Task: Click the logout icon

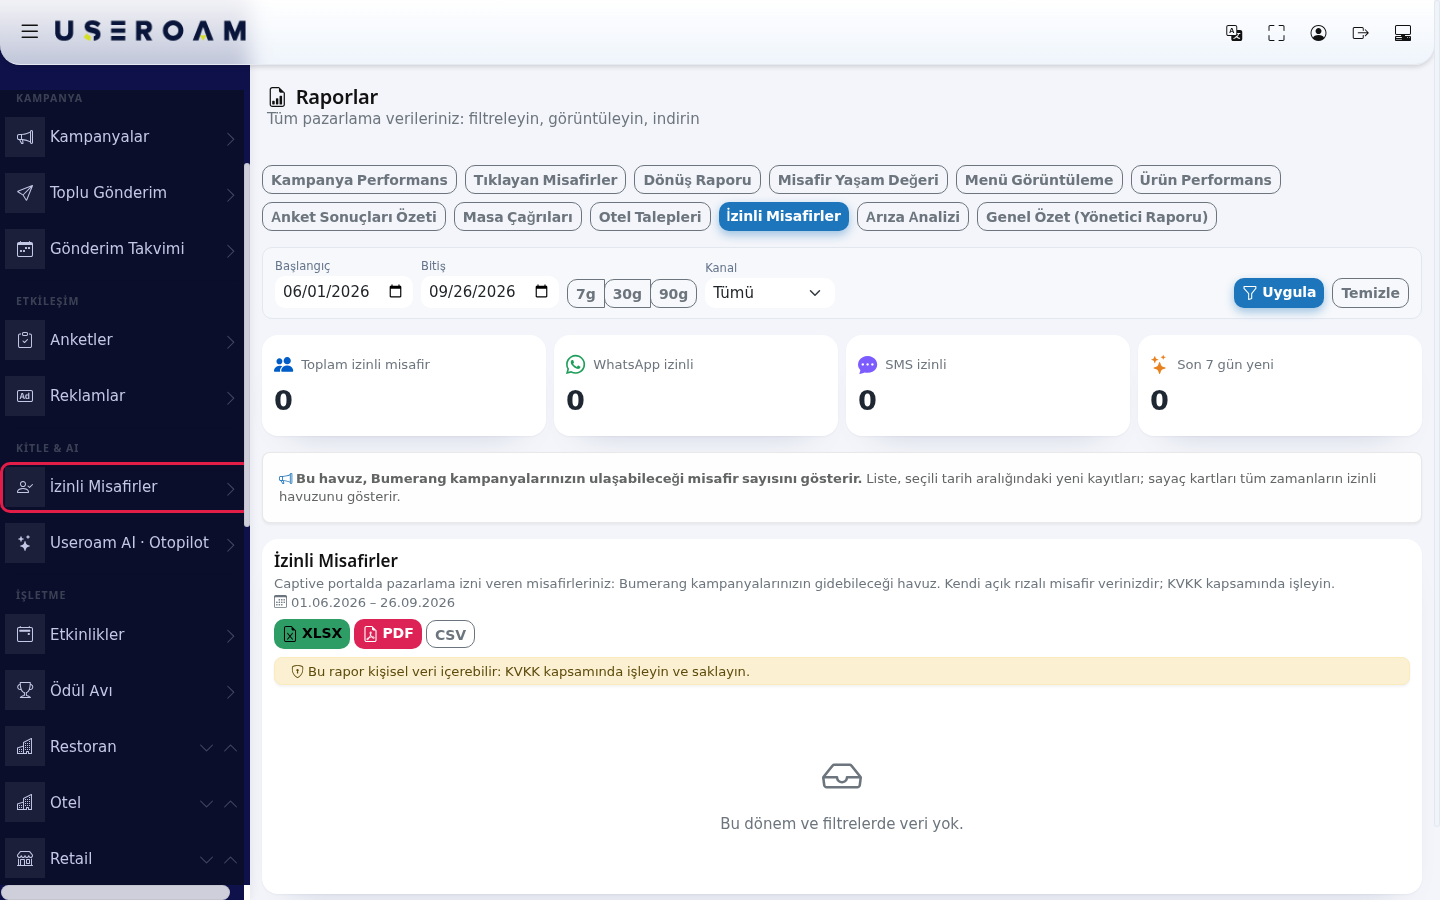Action: (1360, 33)
